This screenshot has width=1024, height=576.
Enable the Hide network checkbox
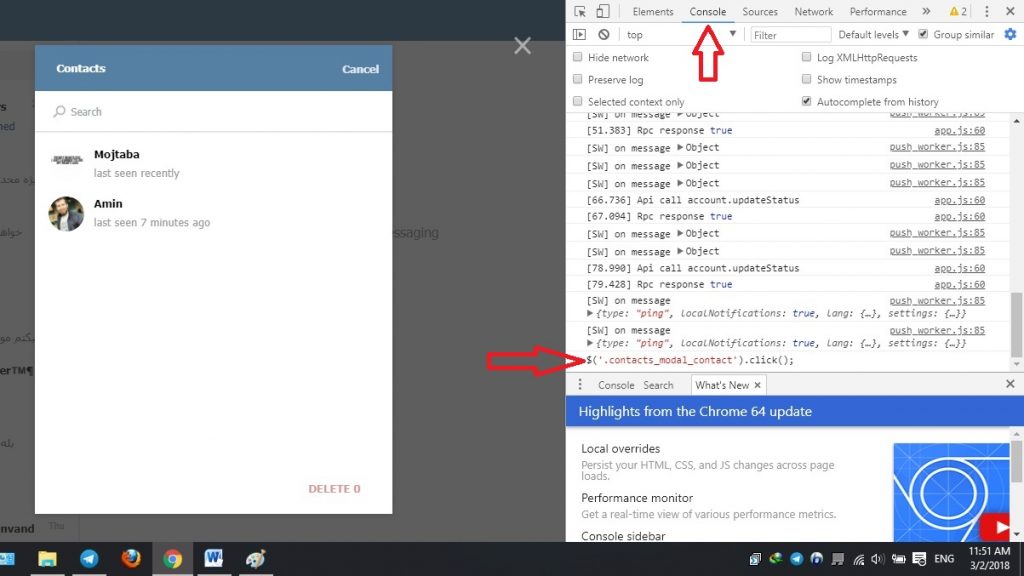tap(578, 58)
